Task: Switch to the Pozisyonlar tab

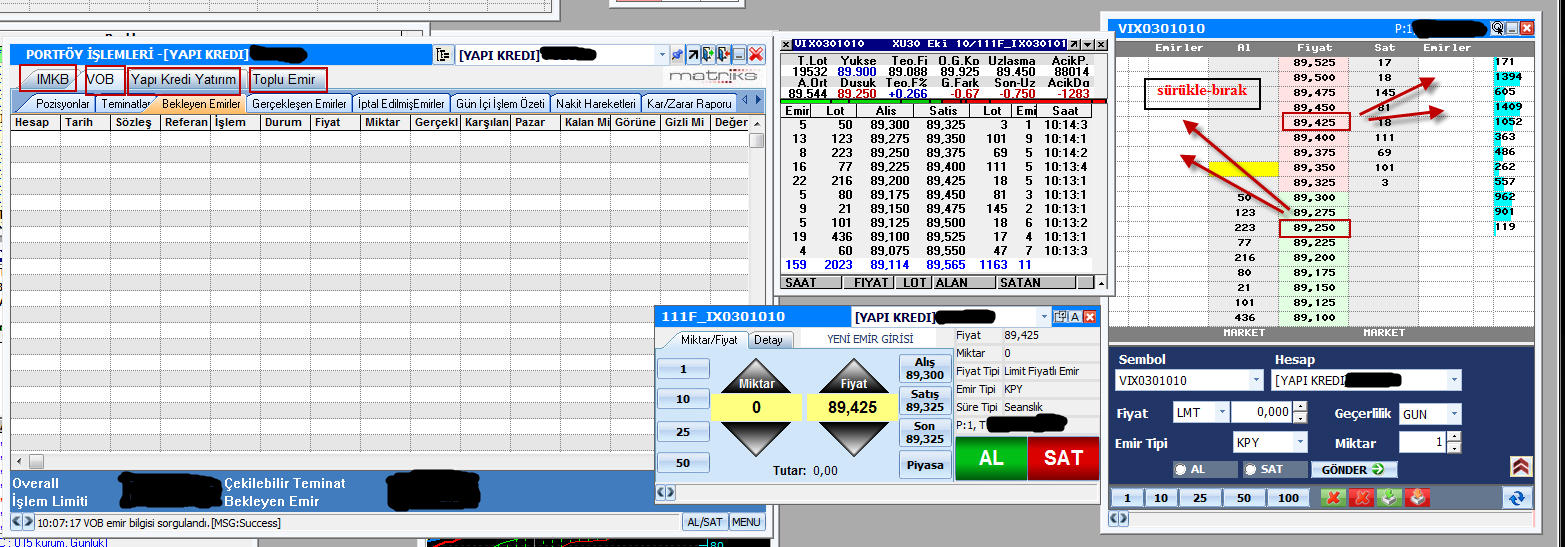Action: (x=62, y=104)
